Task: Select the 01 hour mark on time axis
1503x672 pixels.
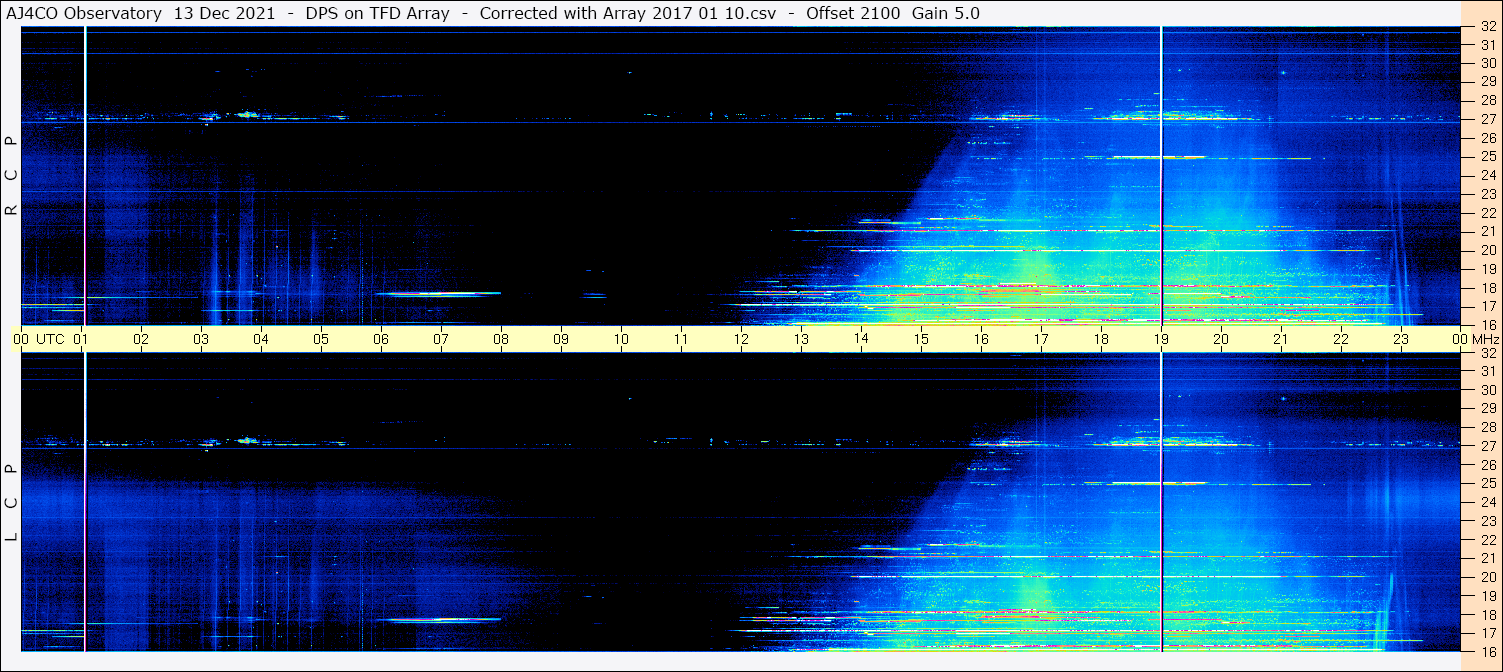Action: point(81,339)
